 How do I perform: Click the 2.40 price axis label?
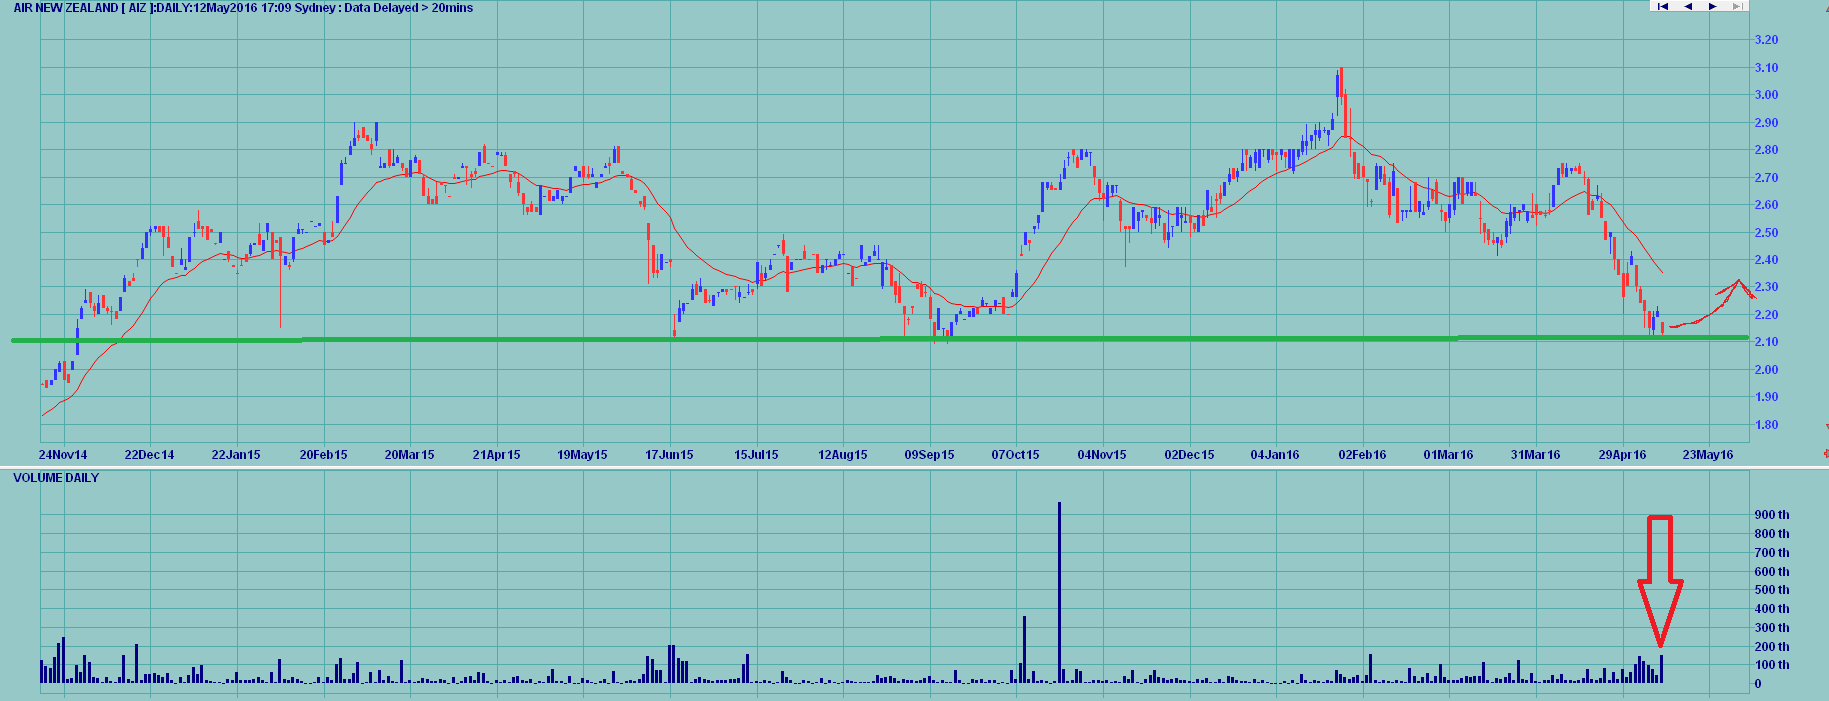click(1767, 260)
